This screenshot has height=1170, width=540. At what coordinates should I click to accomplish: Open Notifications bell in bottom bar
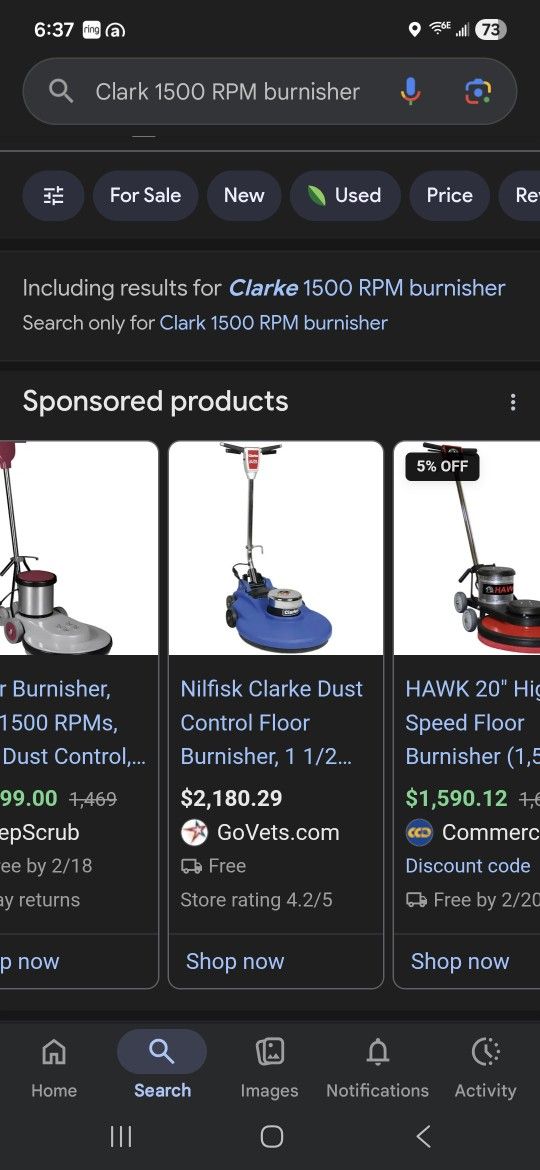coord(377,1069)
